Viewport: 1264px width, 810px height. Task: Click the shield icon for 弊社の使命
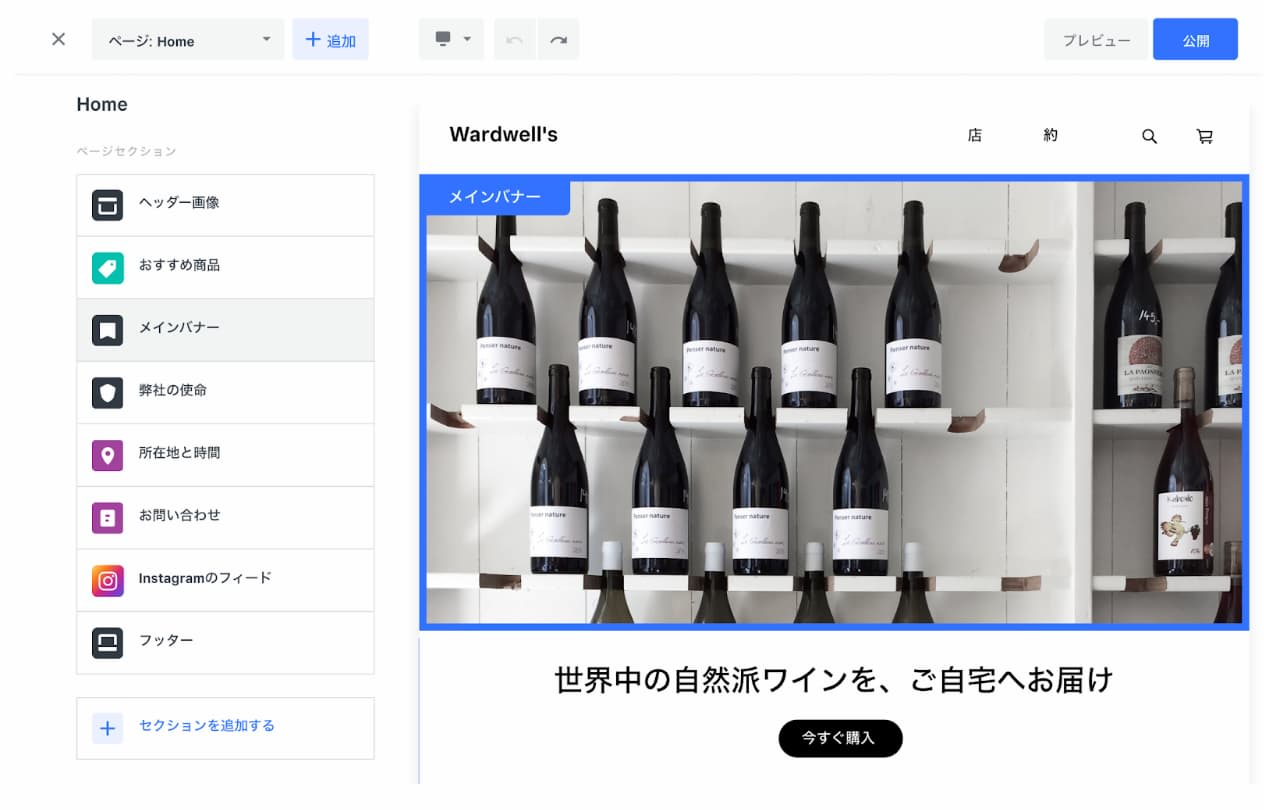107,392
